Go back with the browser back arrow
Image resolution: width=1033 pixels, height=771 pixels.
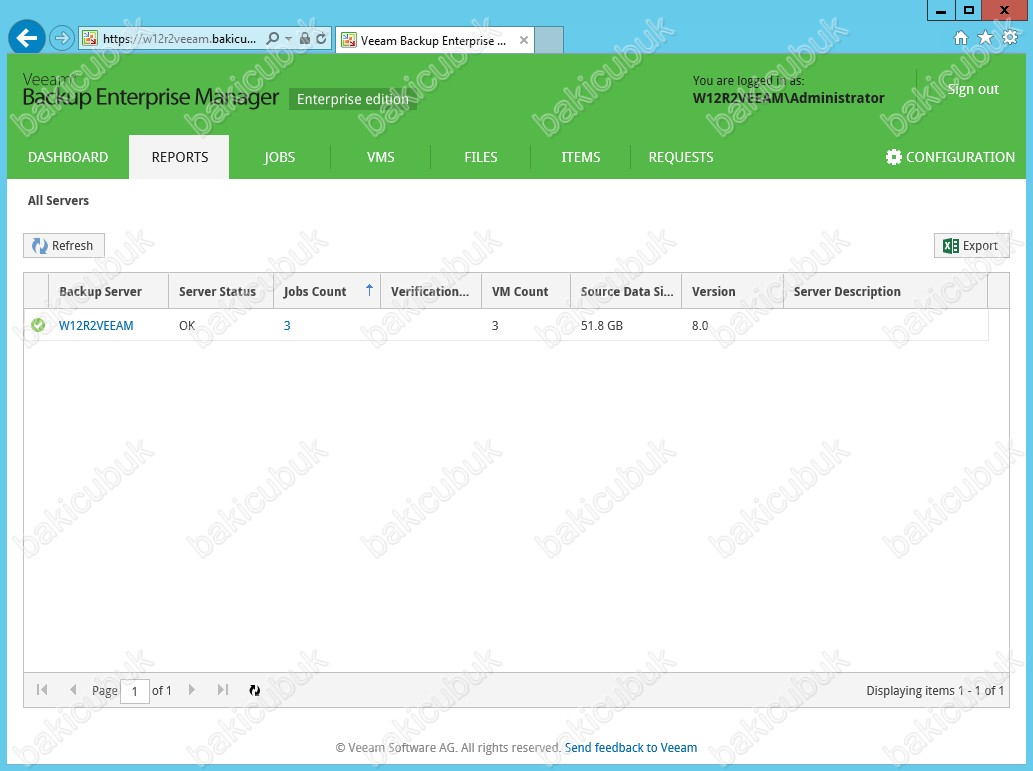coord(26,38)
